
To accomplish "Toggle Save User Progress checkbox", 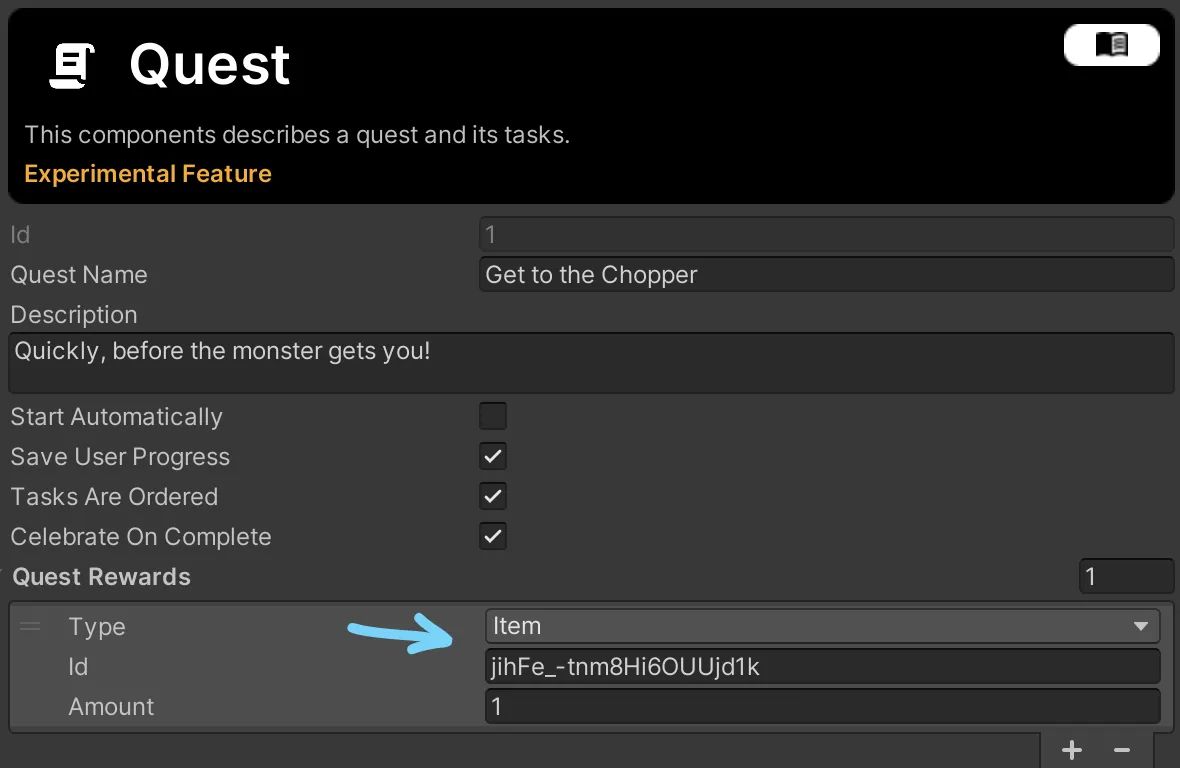I will coord(493,456).
